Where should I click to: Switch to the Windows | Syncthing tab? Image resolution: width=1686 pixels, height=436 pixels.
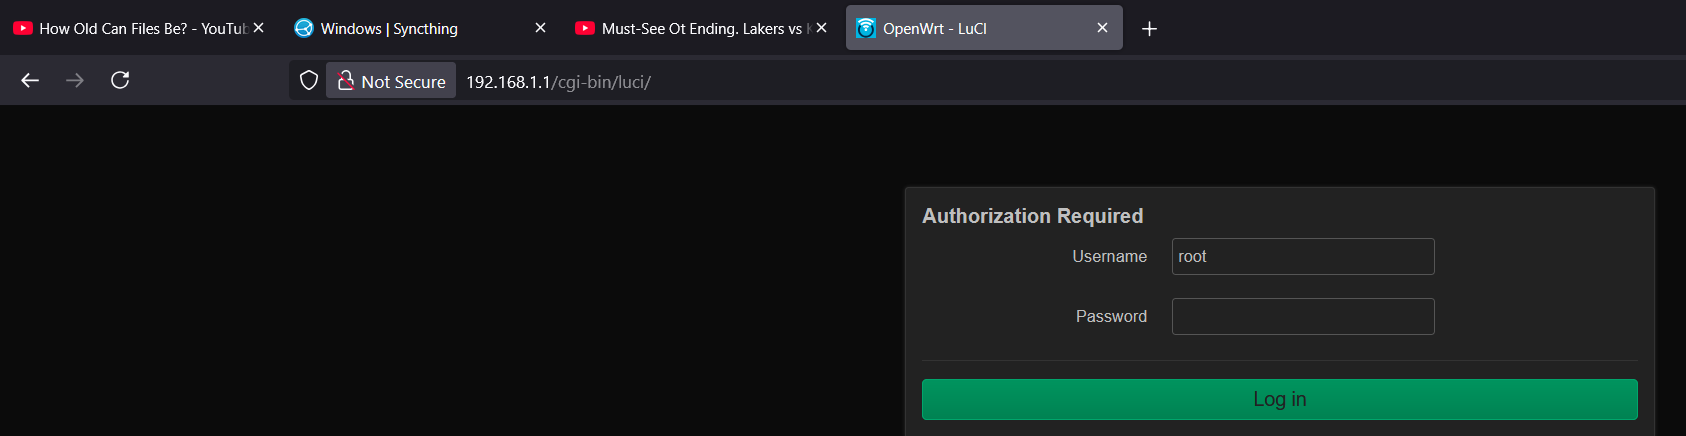[400, 29]
